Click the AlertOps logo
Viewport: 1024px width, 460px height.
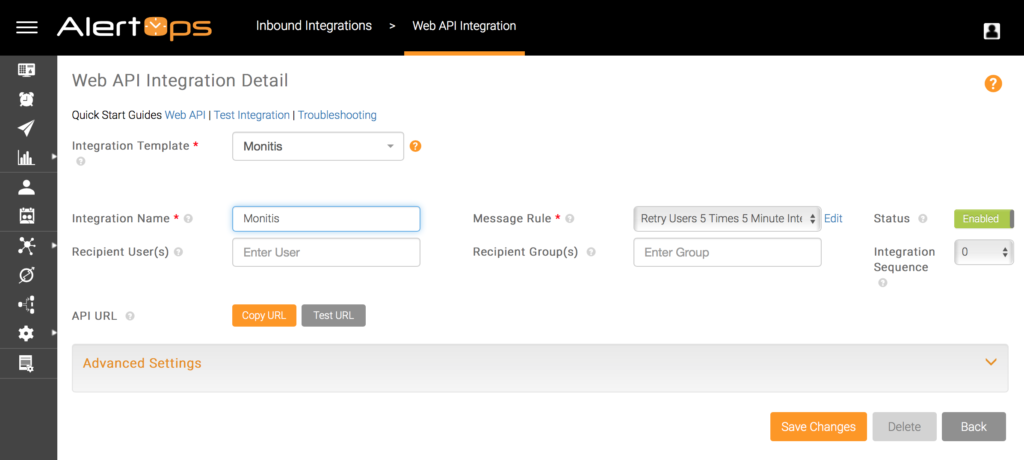pyautogui.click(x=134, y=27)
